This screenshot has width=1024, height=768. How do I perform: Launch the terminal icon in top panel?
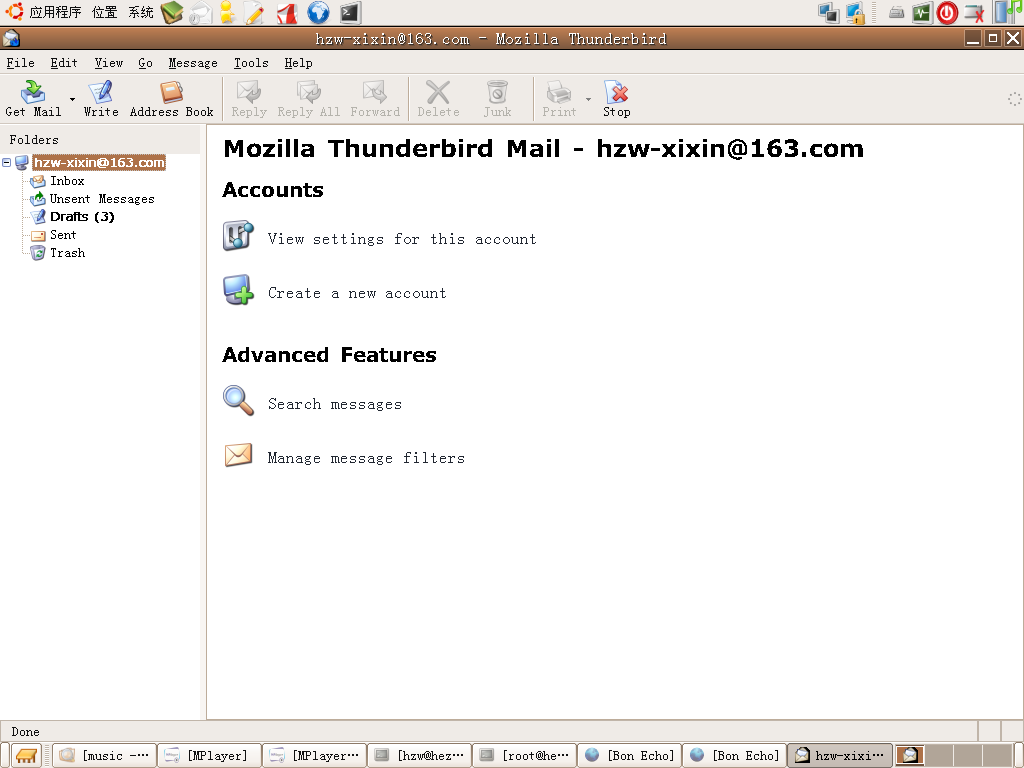click(350, 12)
